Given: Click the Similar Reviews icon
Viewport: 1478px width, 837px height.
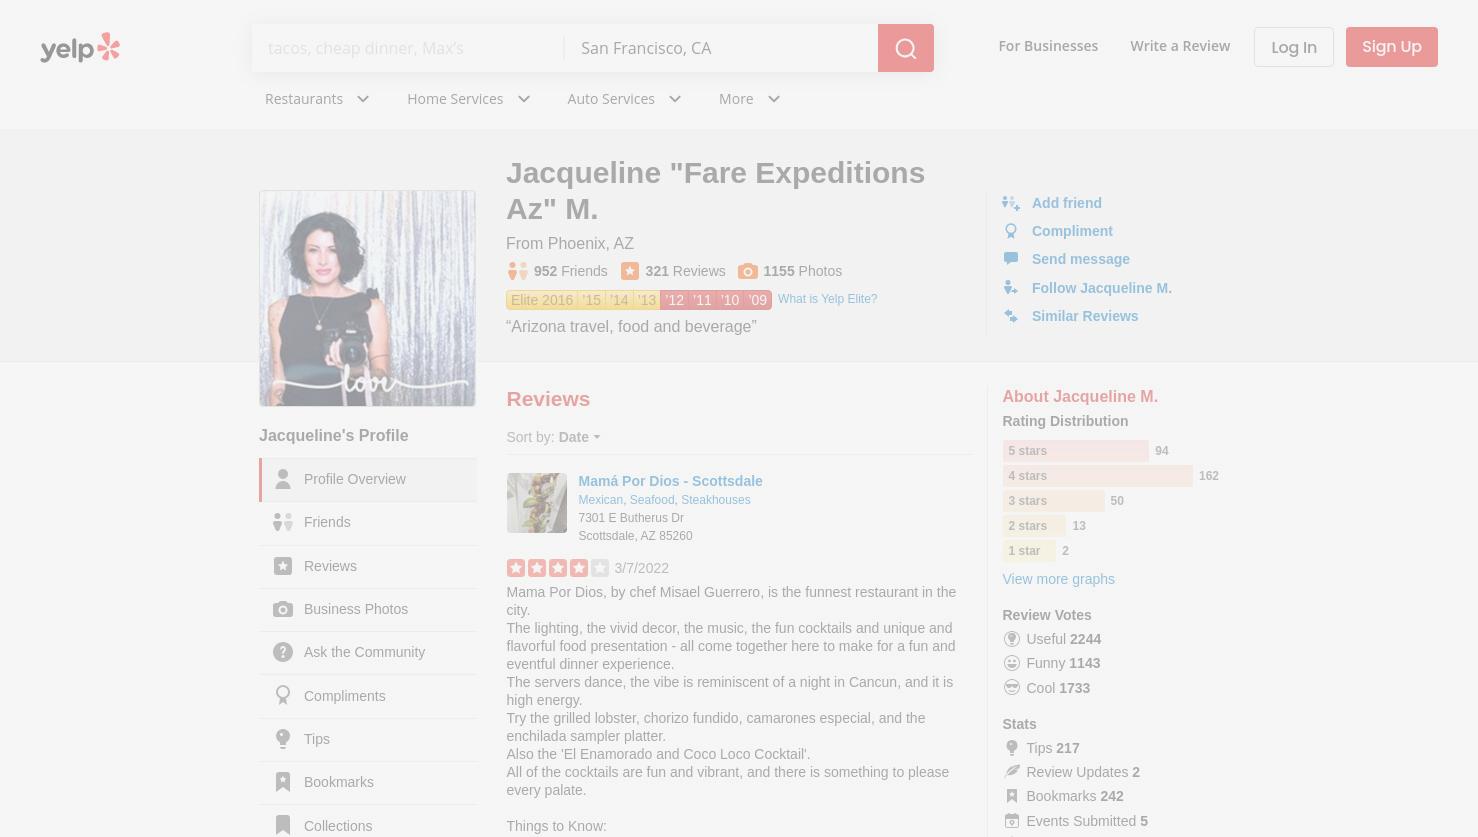Looking at the screenshot, I should [1011, 316].
